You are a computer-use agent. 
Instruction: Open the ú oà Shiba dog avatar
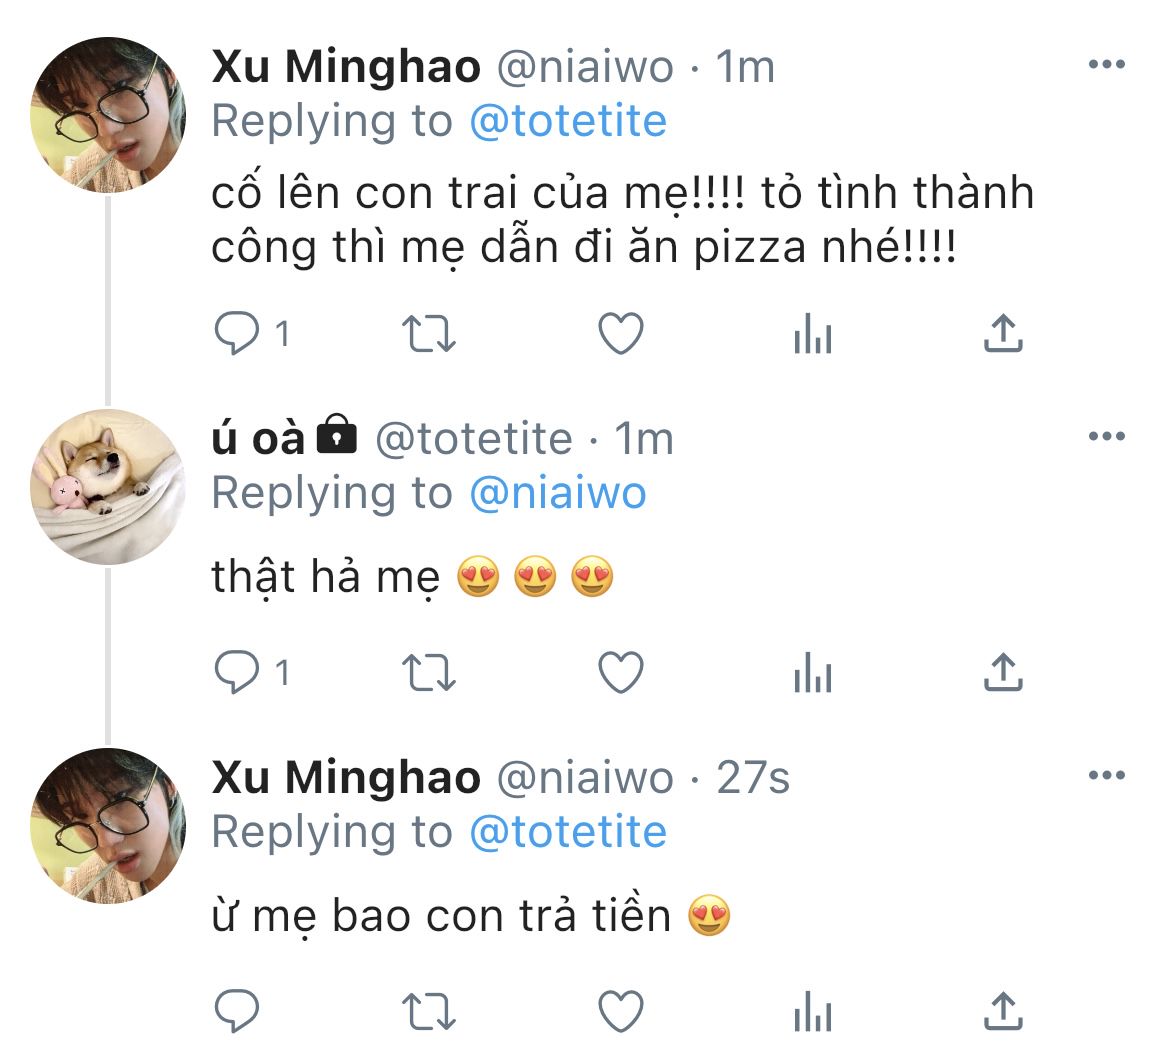pos(108,486)
